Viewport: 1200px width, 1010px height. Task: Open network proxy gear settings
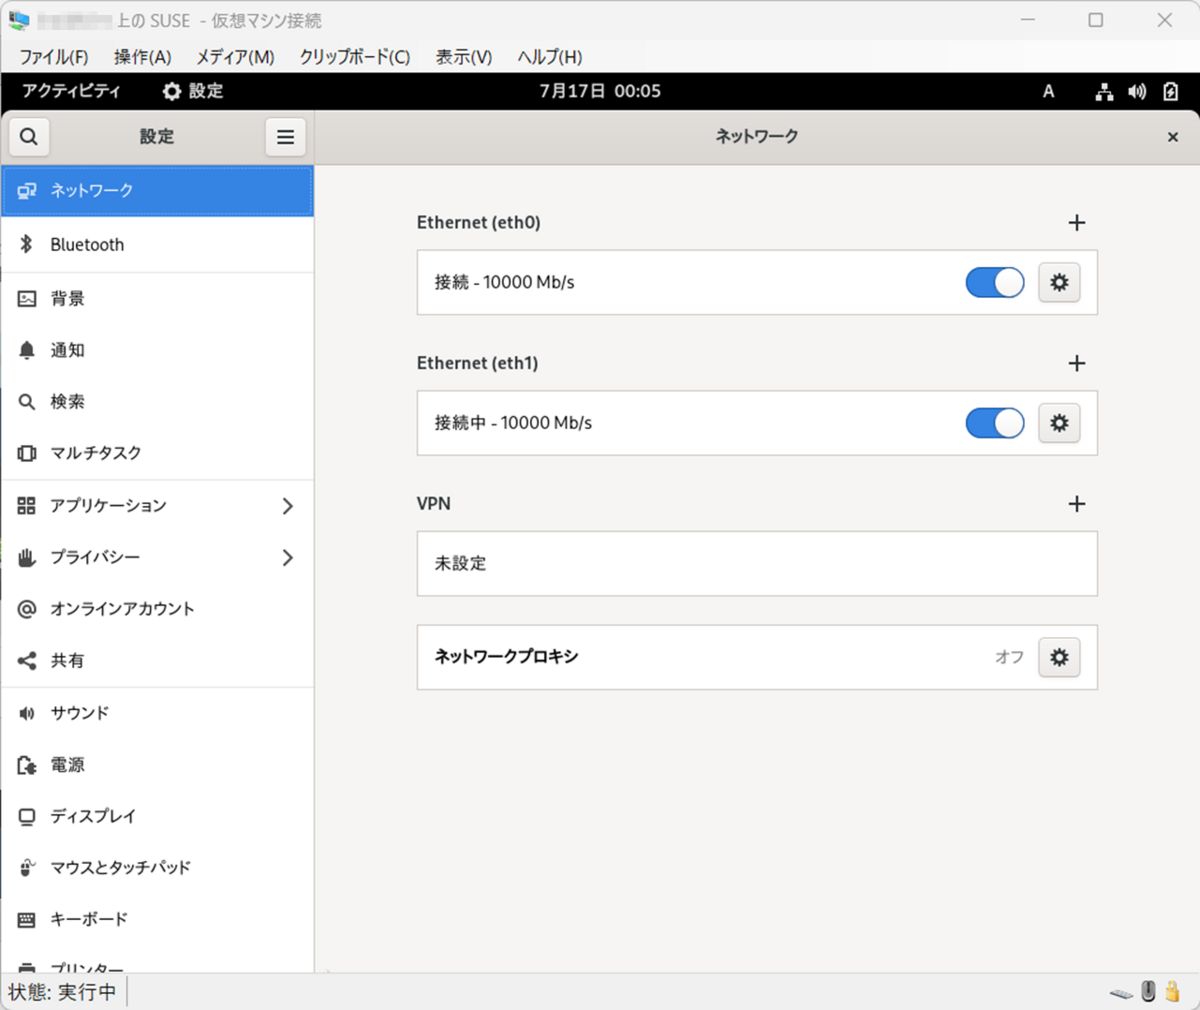pos(1059,657)
